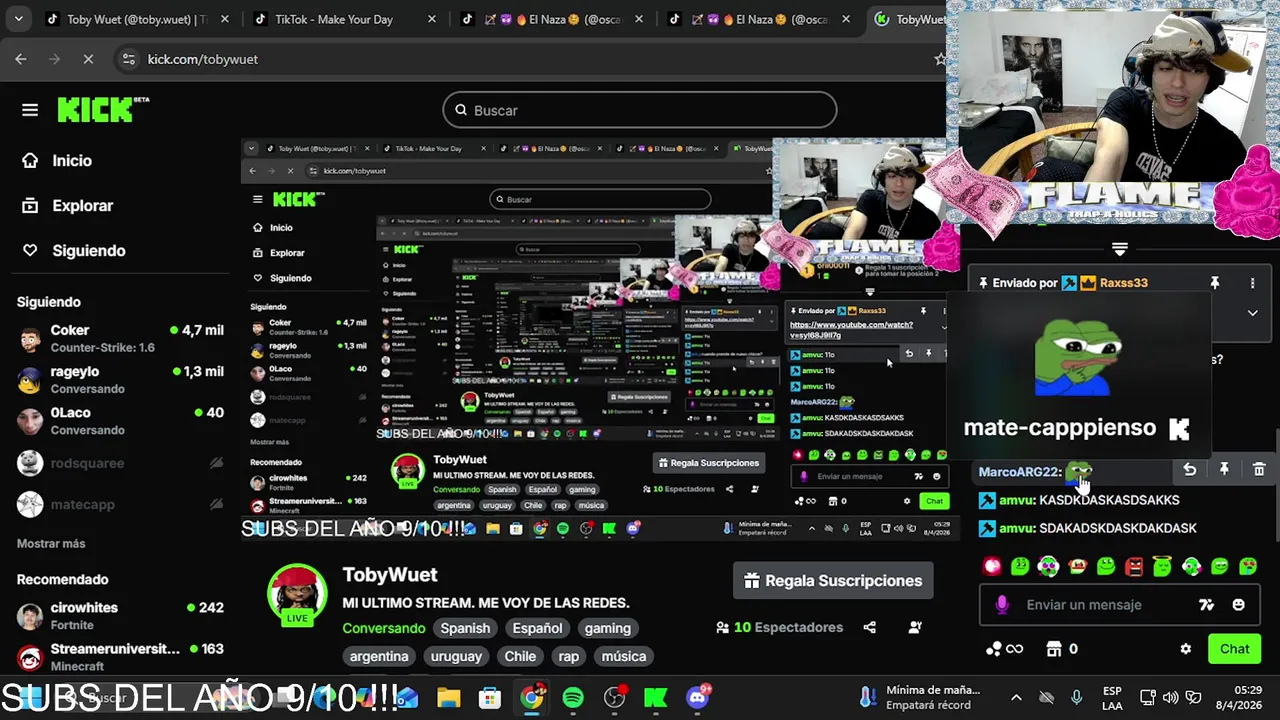The width and height of the screenshot is (1280, 720).
Task: Open the pinned message options menu
Action: 1252,283
